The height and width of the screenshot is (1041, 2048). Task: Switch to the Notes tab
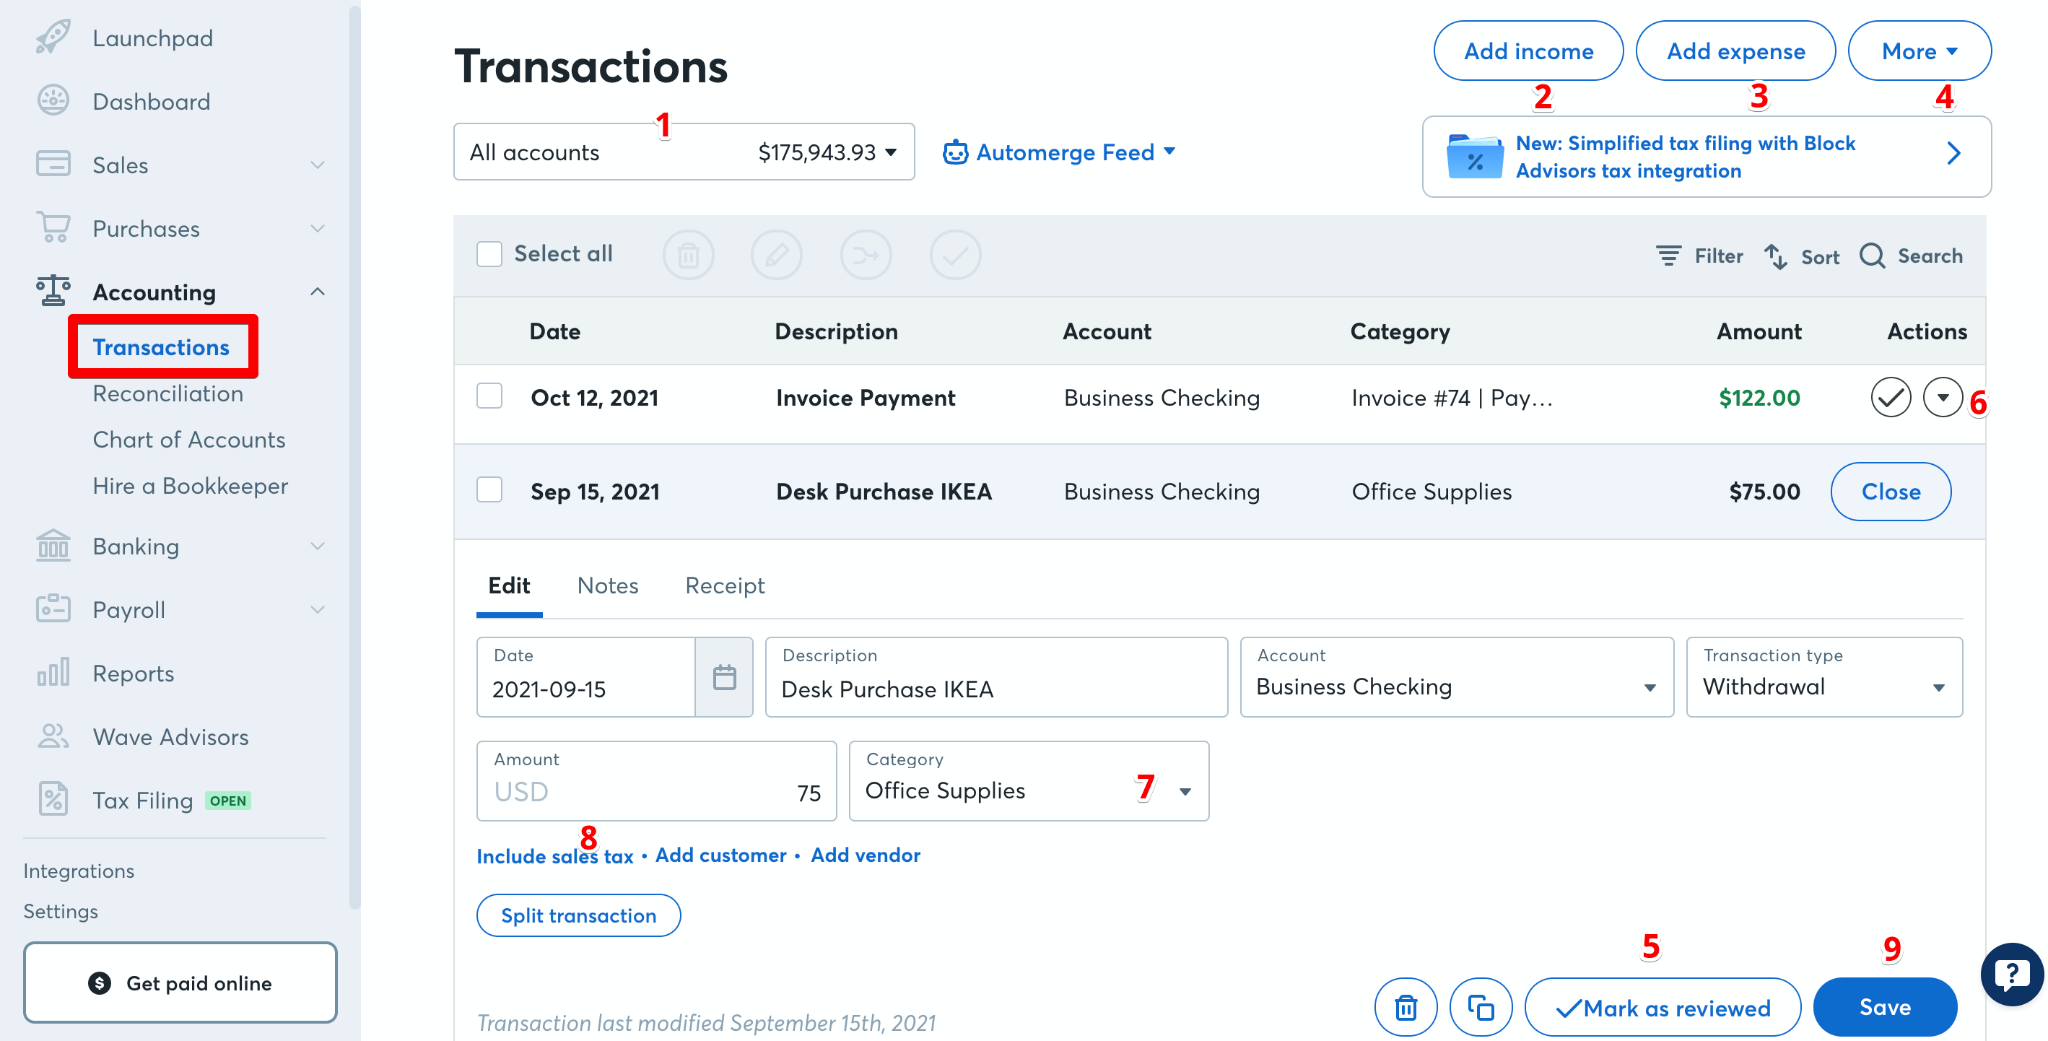608,586
